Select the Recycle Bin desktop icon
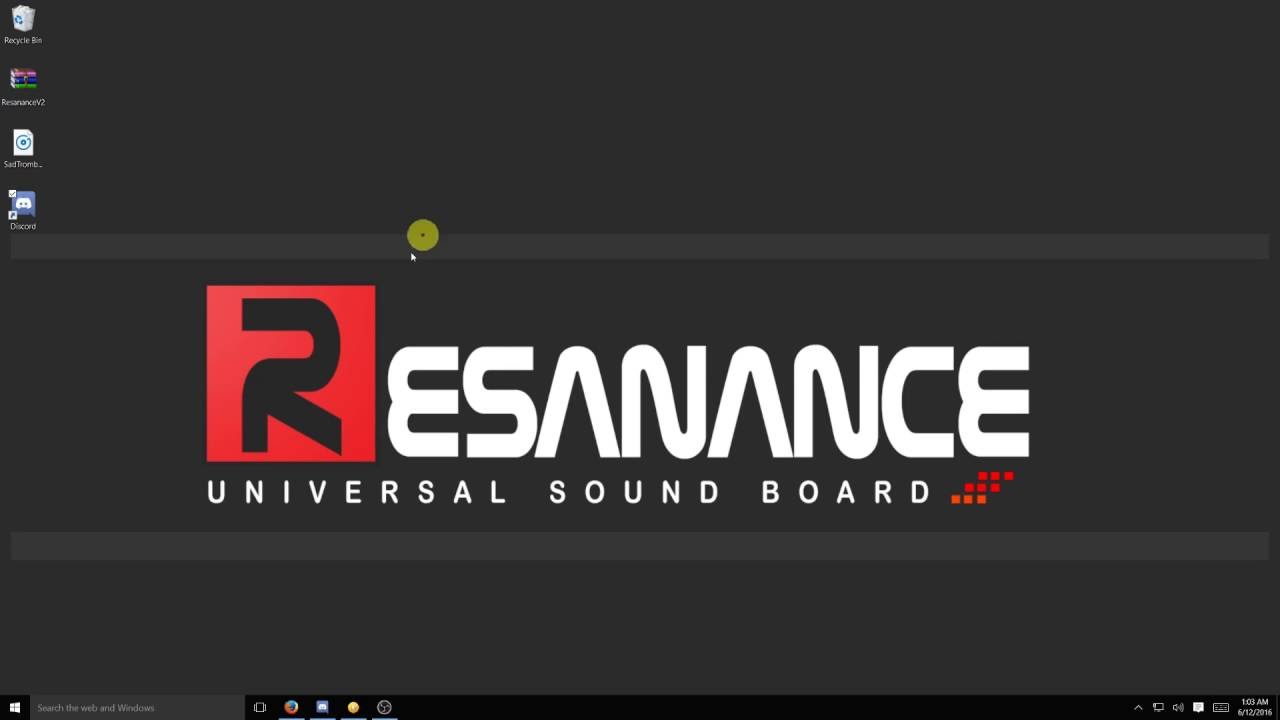The width and height of the screenshot is (1280, 720). (x=23, y=25)
